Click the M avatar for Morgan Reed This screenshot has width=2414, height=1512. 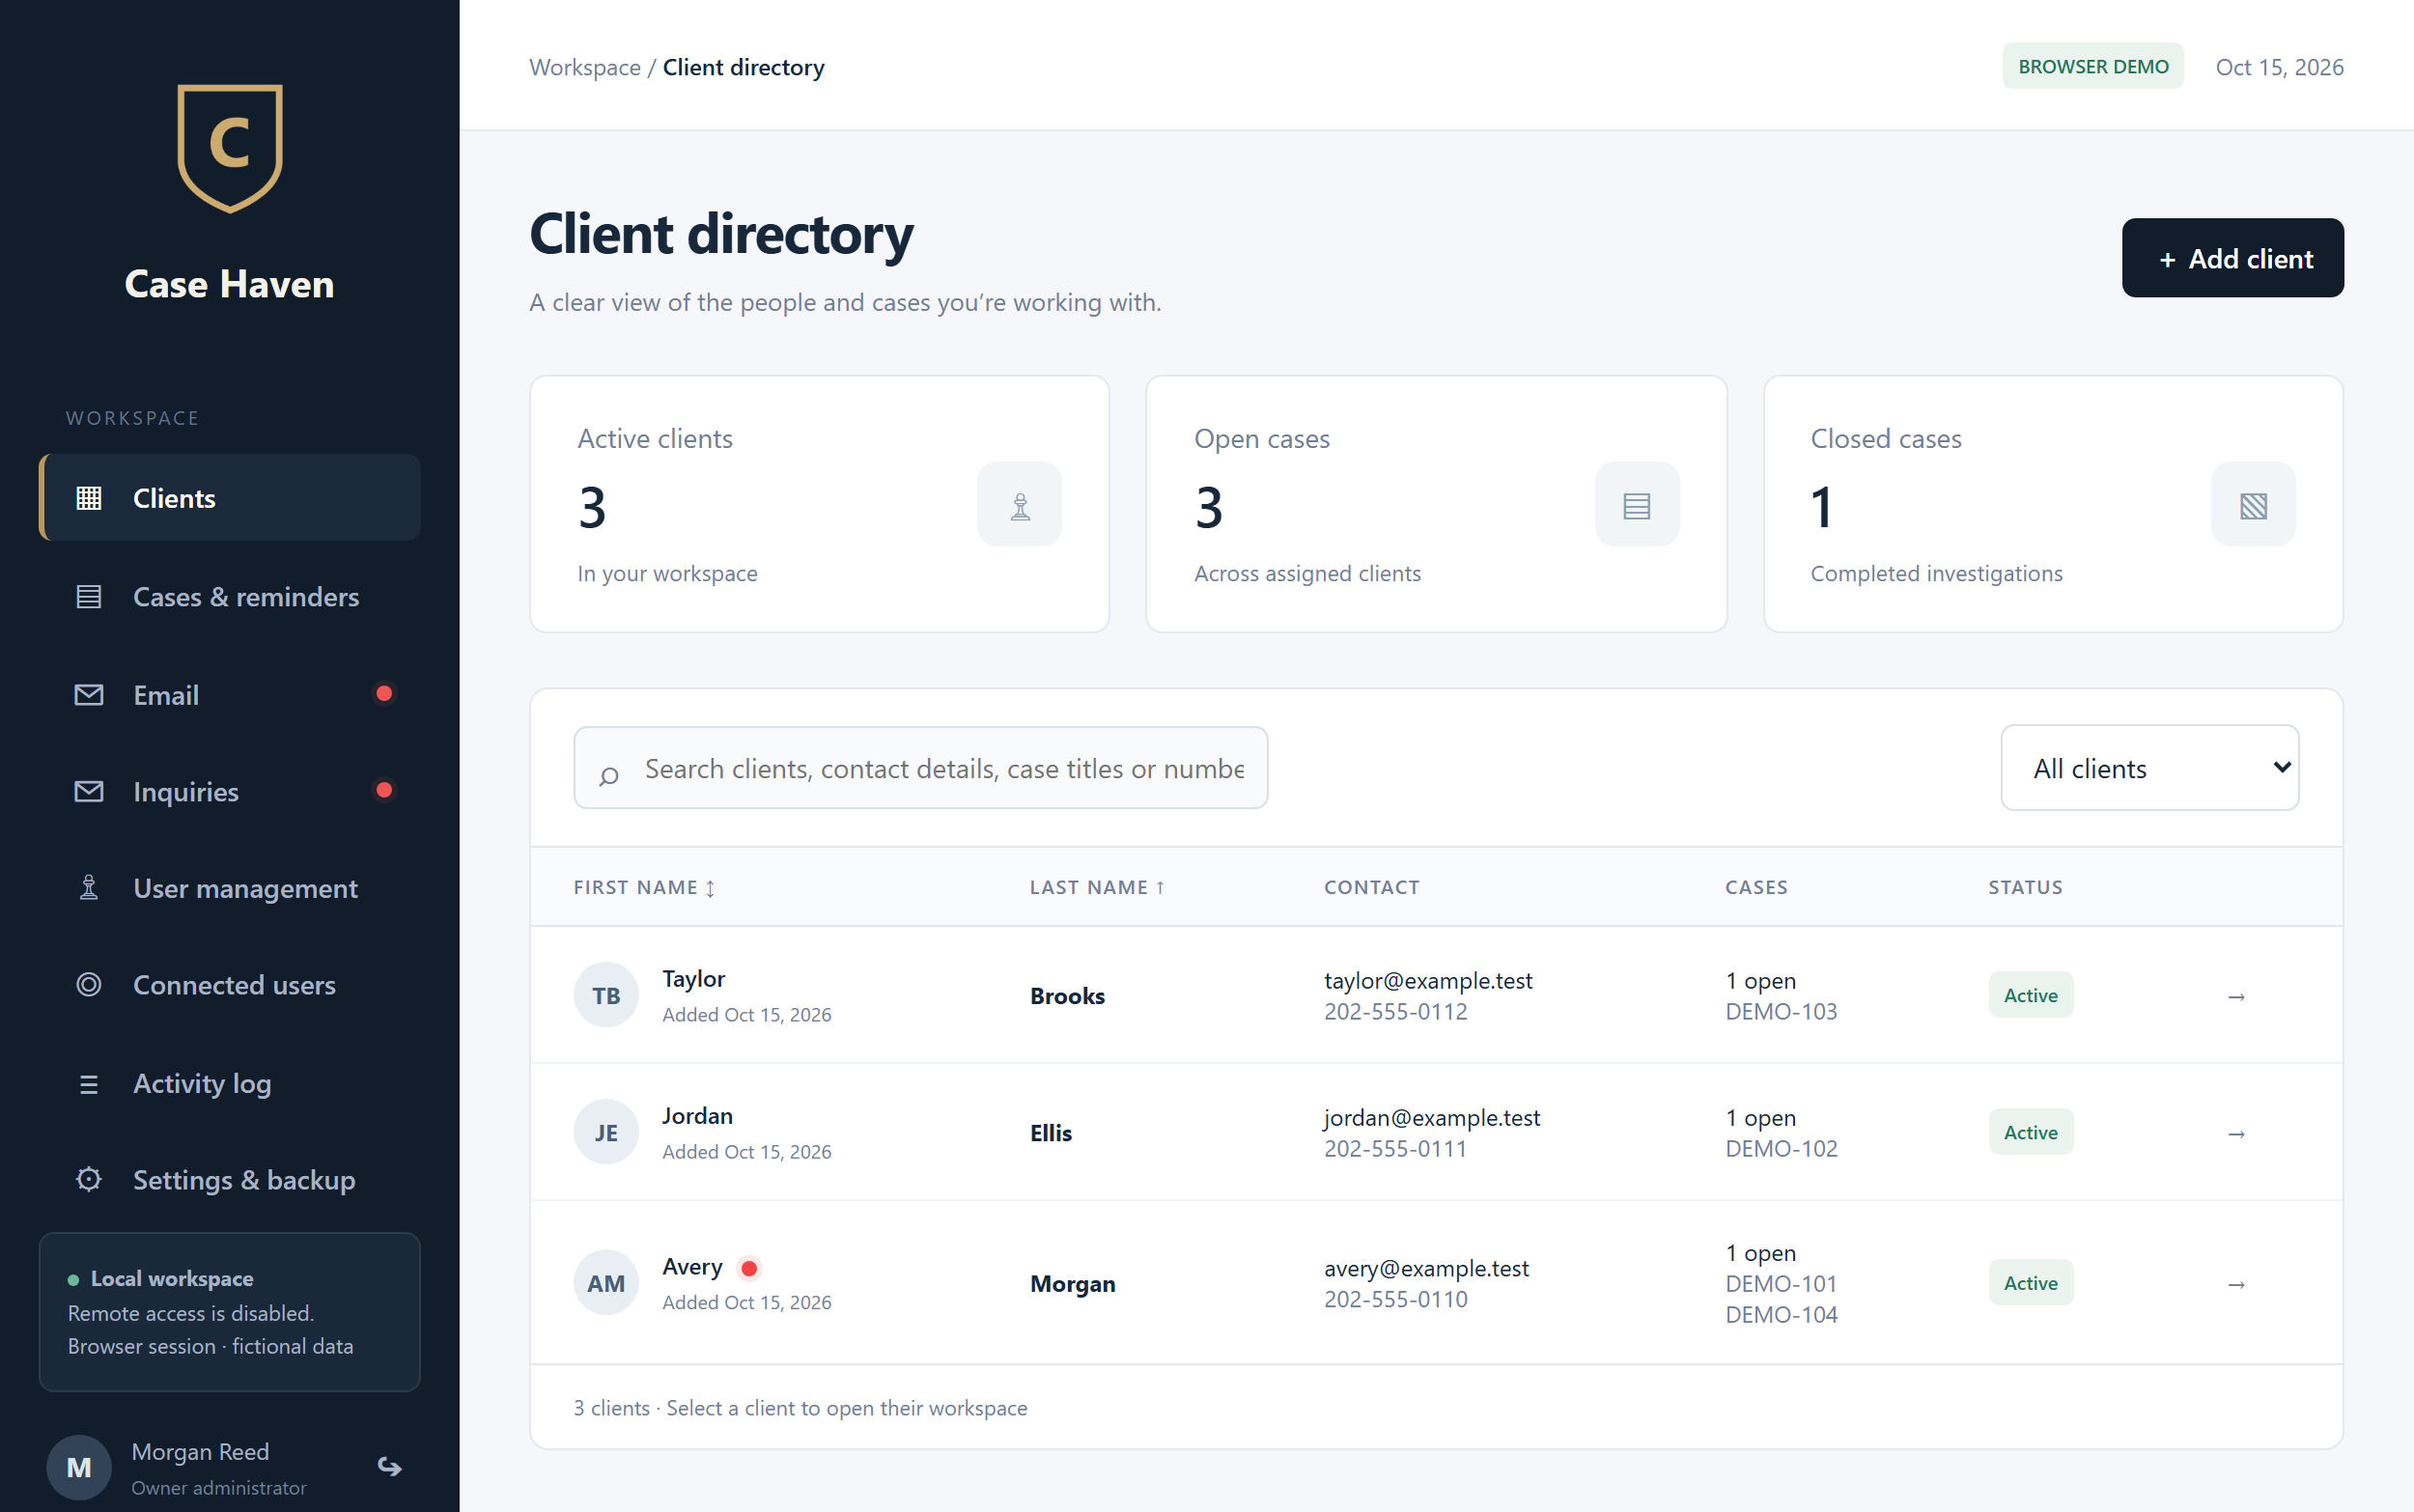79,1467
